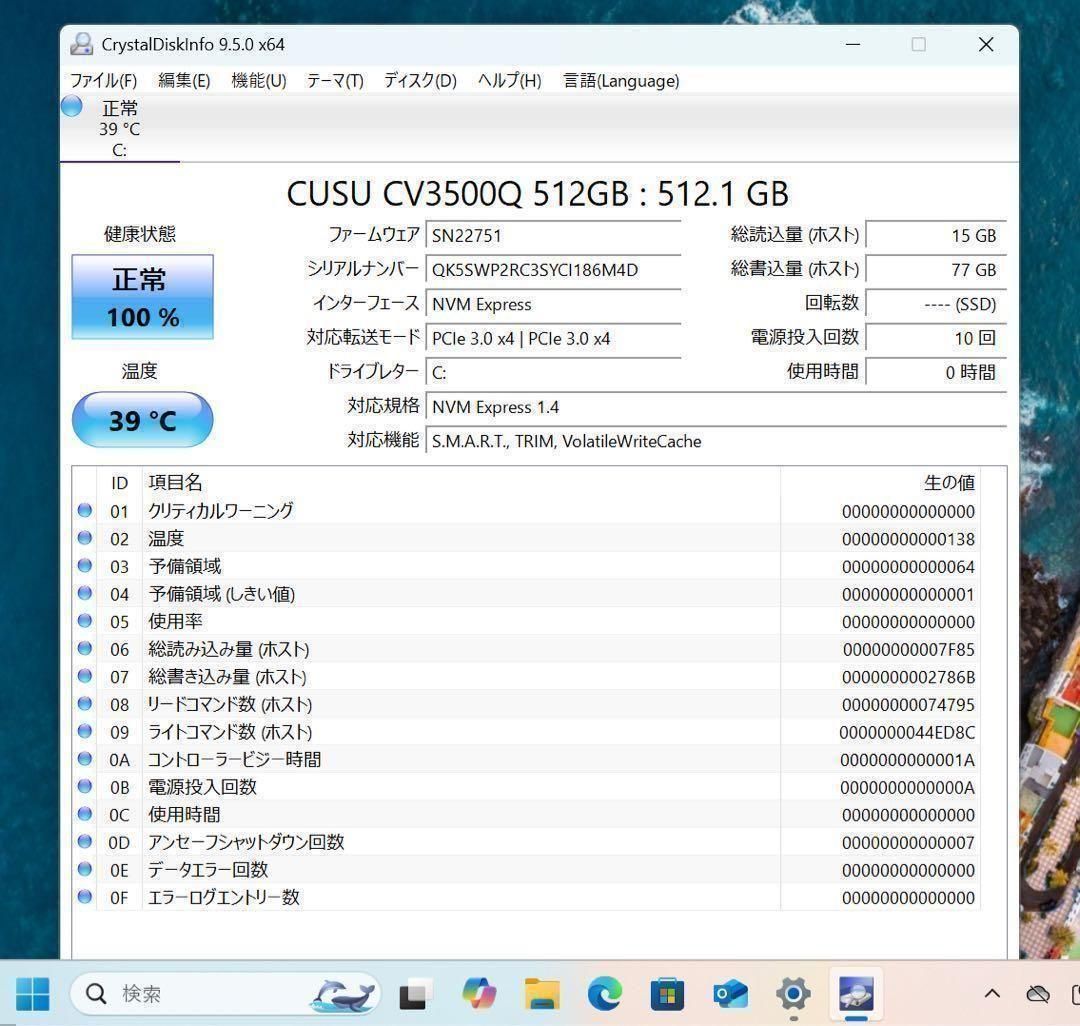Click the indicator beside エラーログエントリー数 row
Viewport: 1080px width, 1026px height.
coord(84,897)
